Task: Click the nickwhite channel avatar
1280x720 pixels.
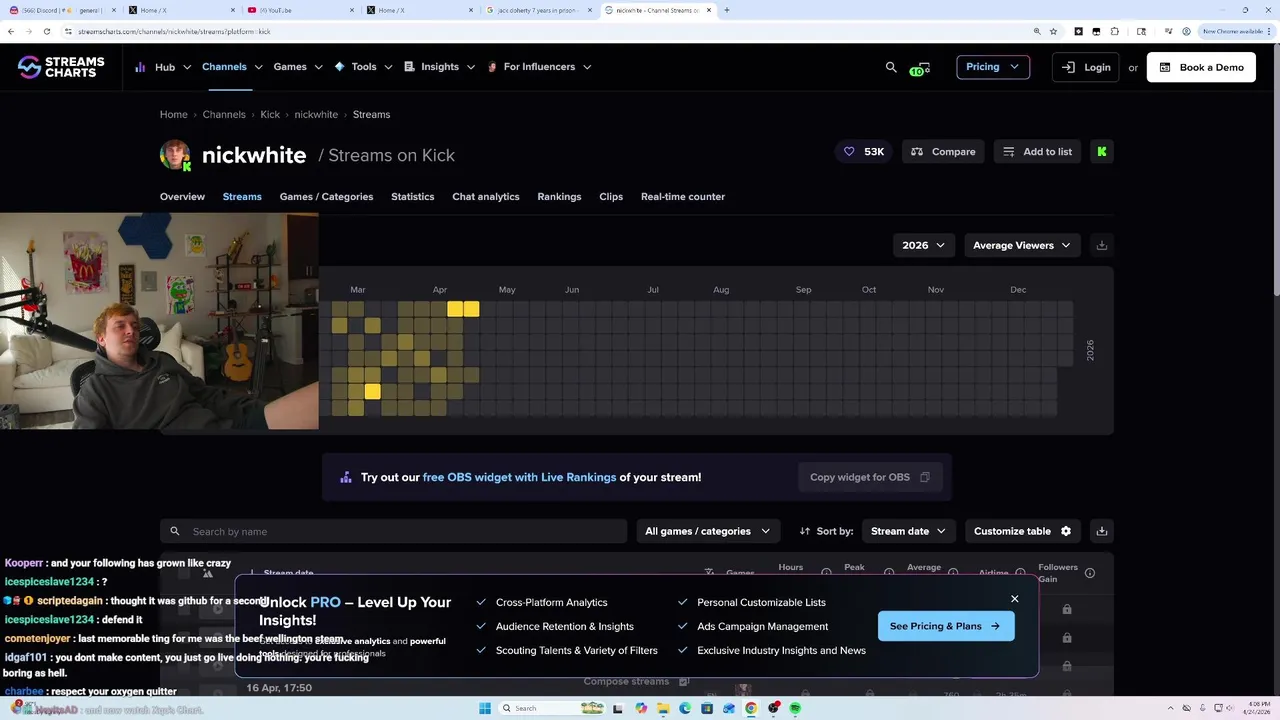Action: [x=175, y=155]
